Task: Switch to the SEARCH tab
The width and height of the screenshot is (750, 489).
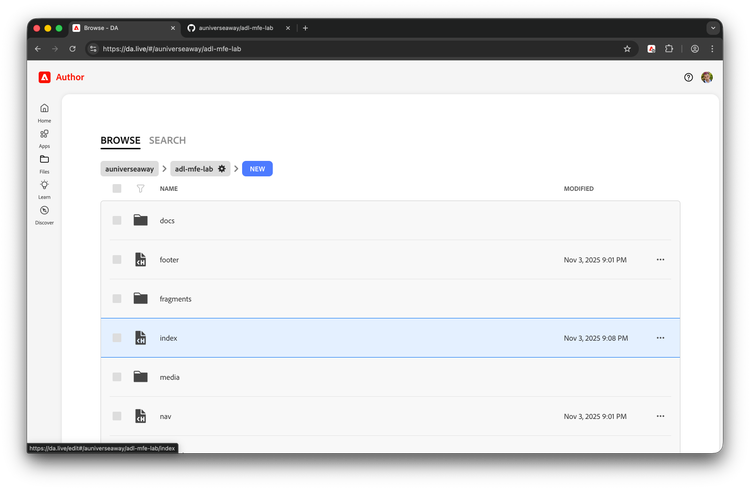Action: point(167,141)
